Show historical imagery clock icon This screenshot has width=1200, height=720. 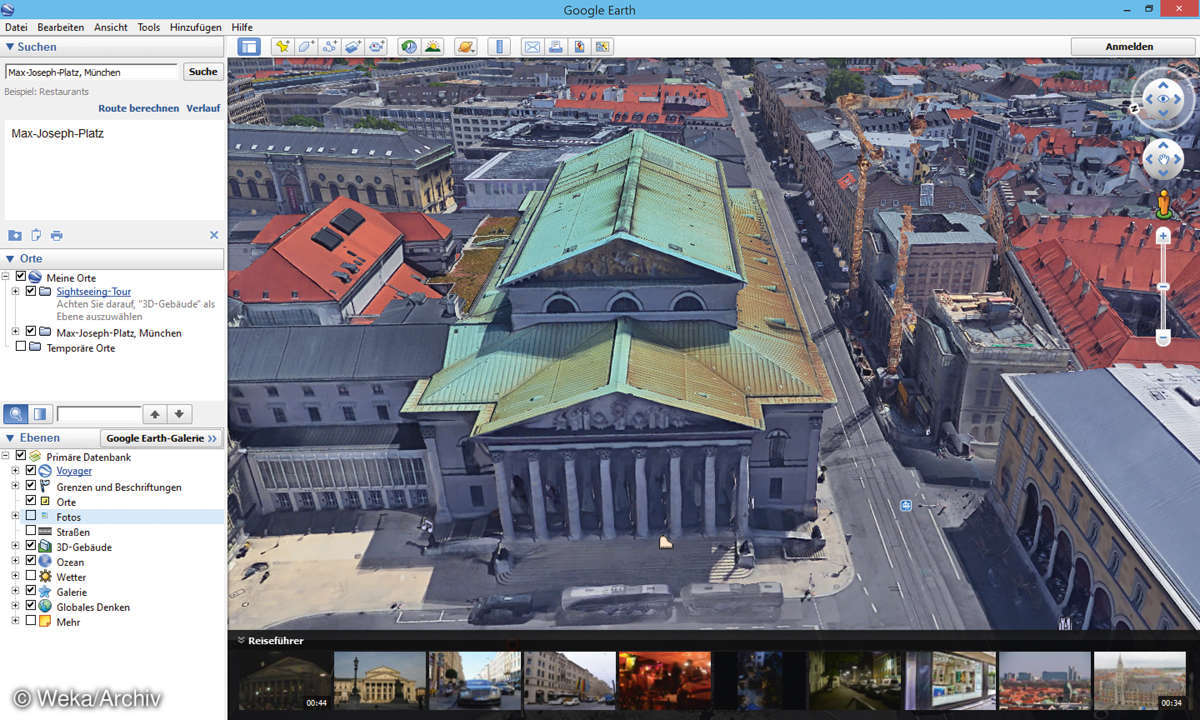point(409,46)
